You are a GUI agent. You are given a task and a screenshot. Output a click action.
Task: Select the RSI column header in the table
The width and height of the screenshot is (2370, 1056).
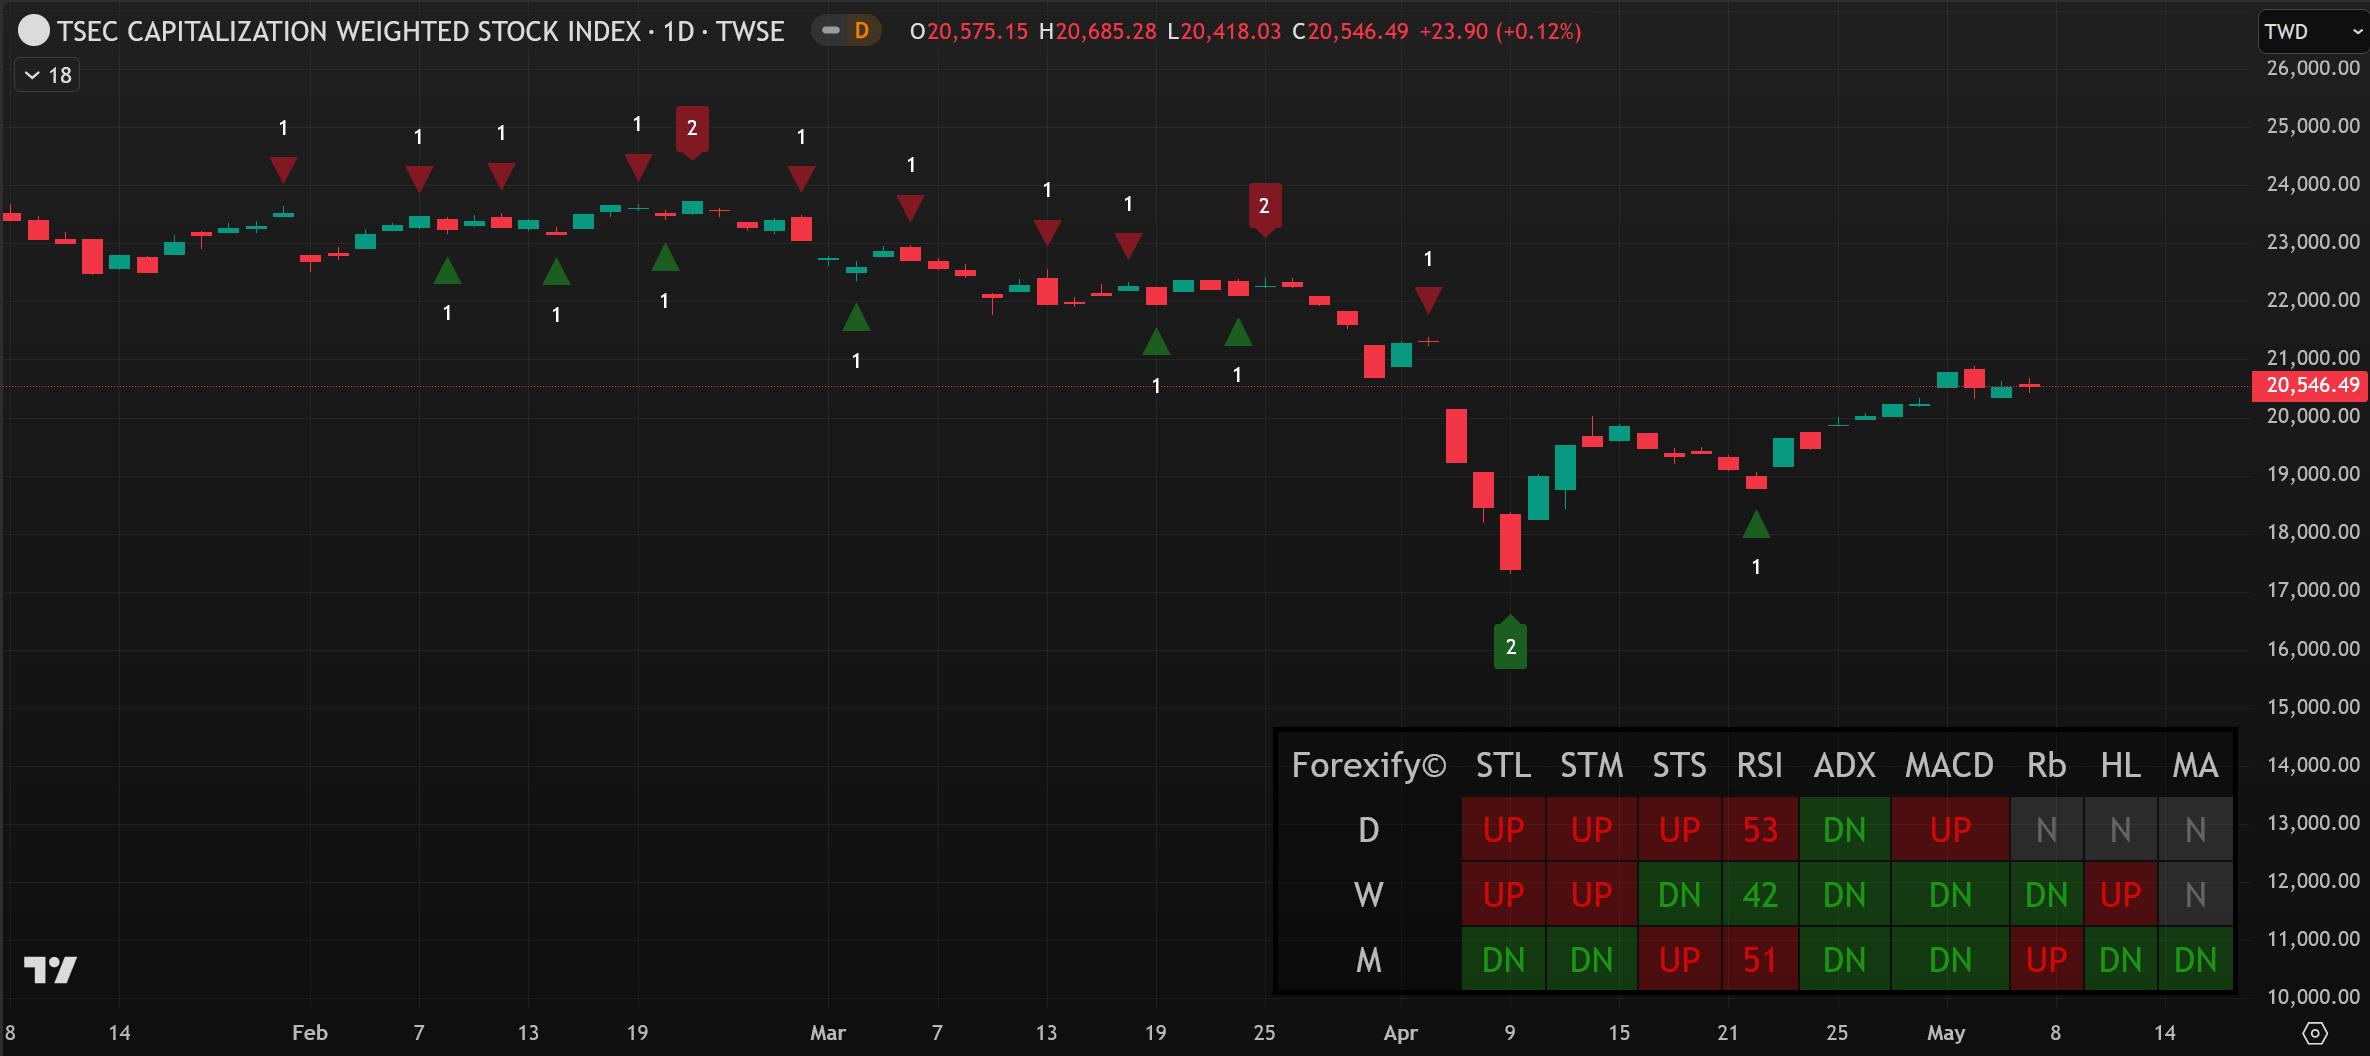click(x=1759, y=765)
